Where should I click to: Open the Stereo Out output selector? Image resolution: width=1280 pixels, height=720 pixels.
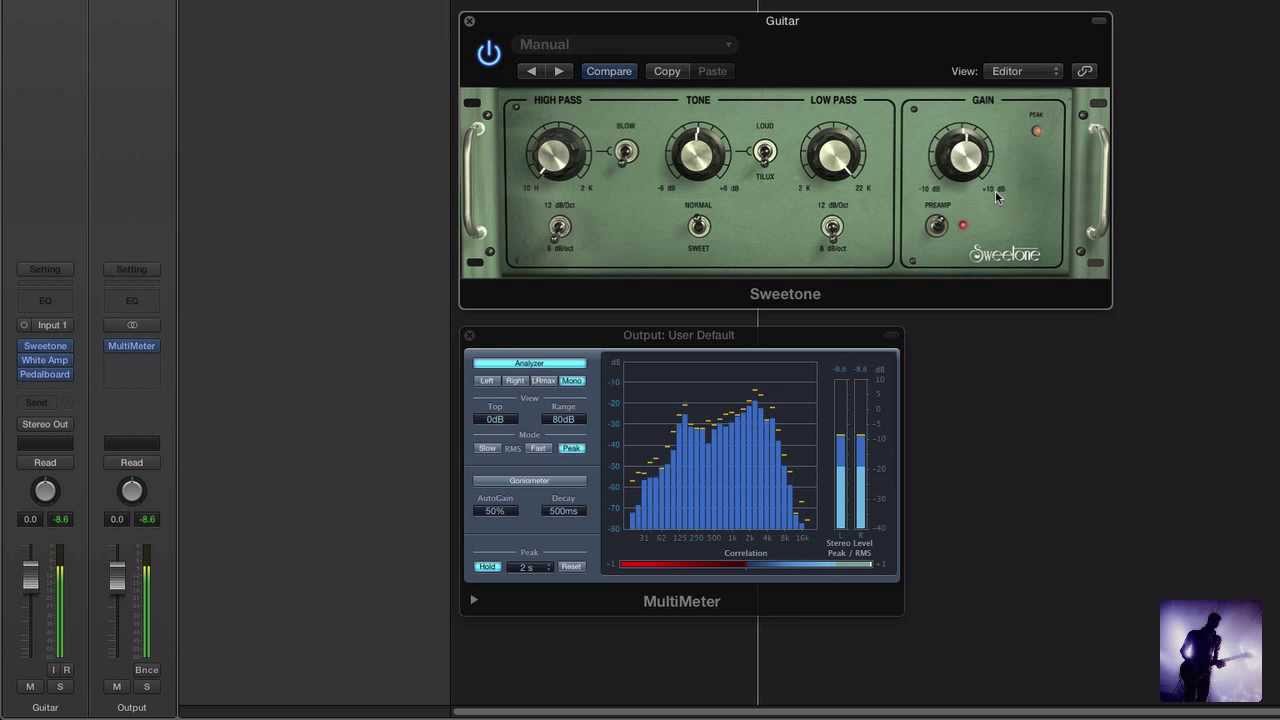pos(45,425)
